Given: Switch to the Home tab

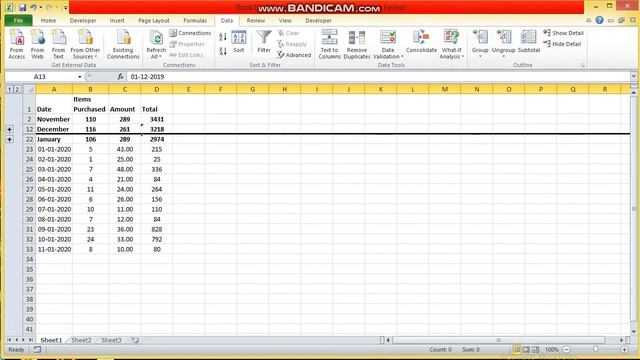Looking at the screenshot, I should pos(48,20).
